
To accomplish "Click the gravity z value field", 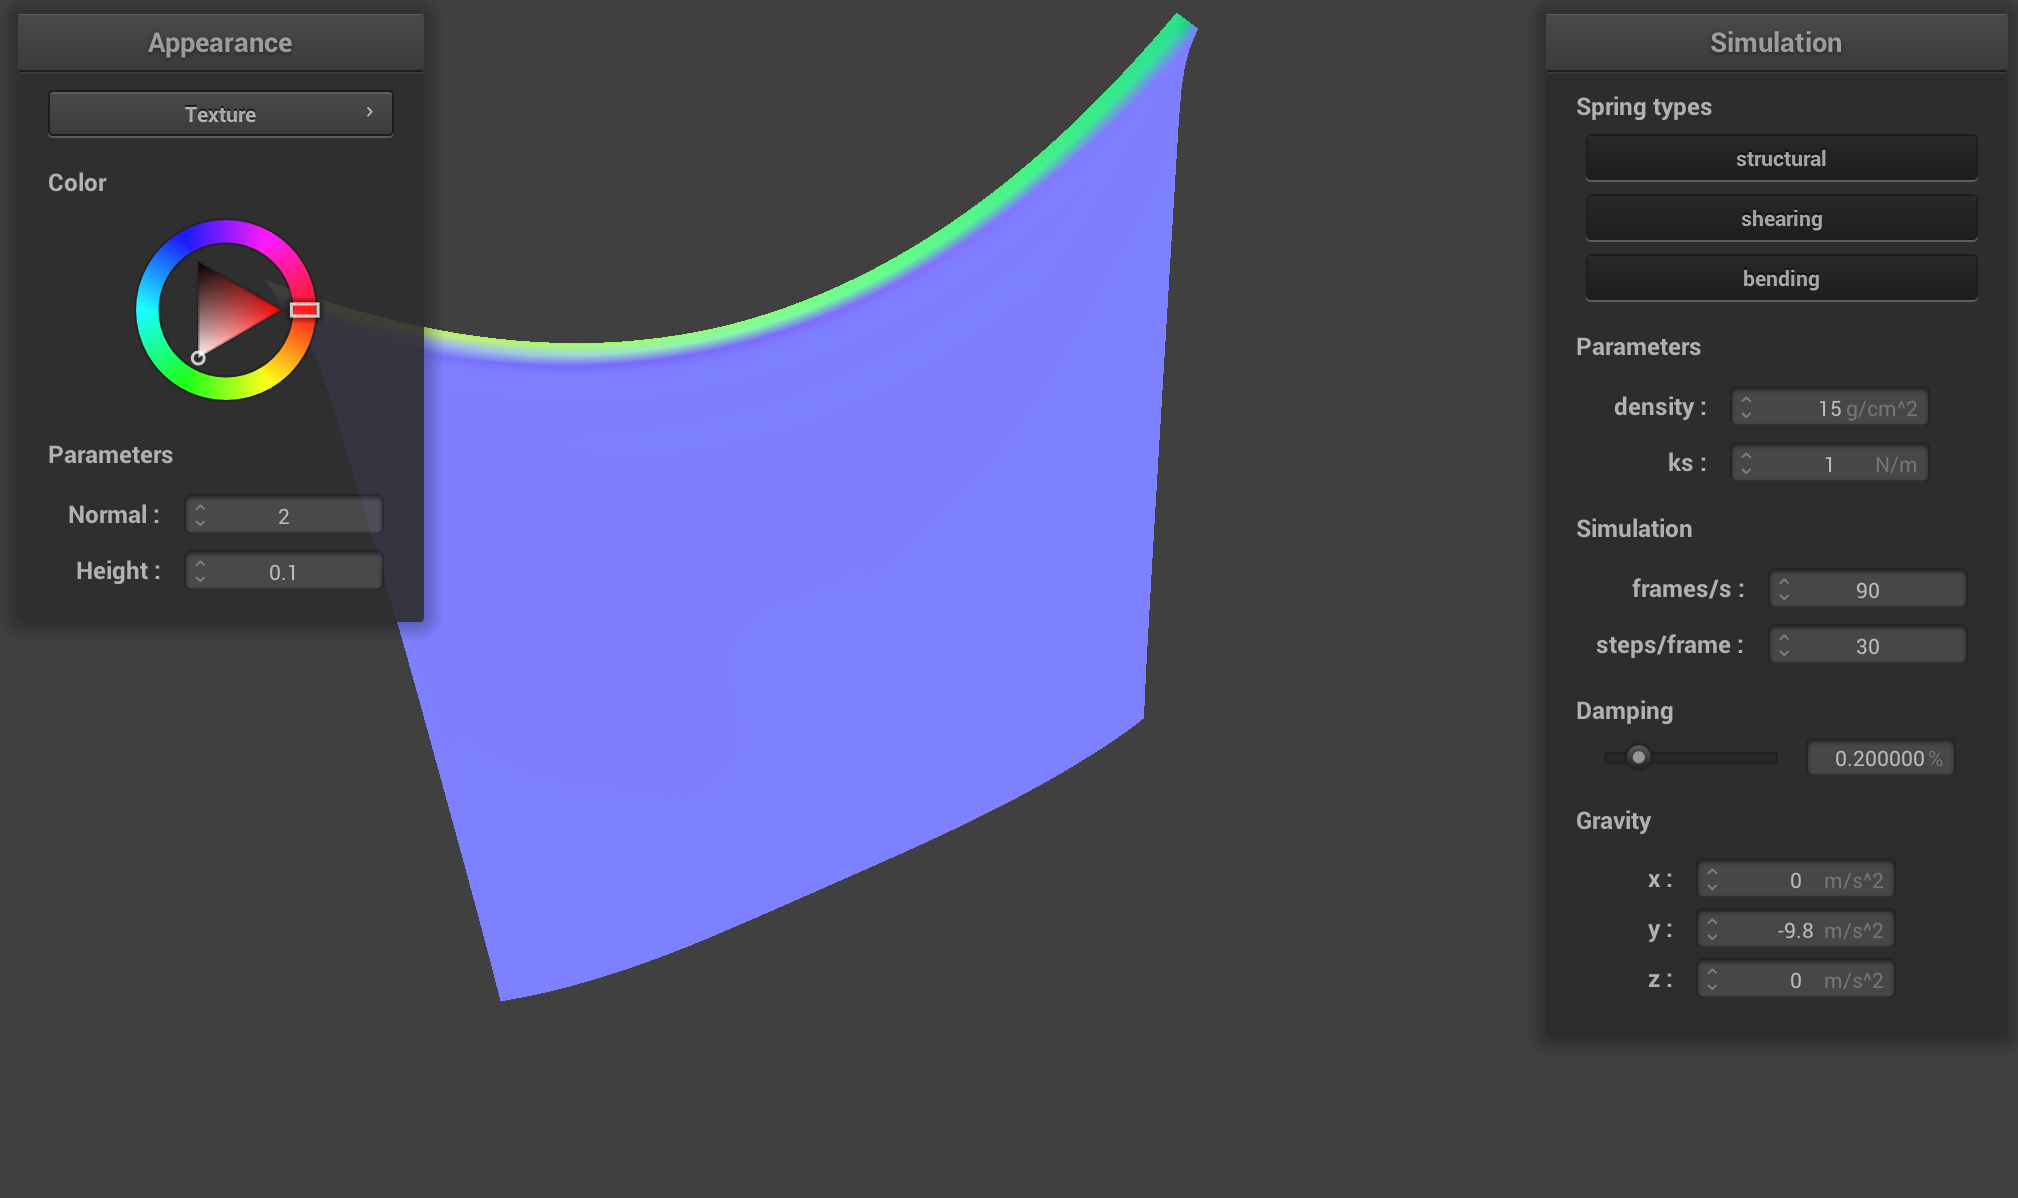I will [x=1796, y=979].
